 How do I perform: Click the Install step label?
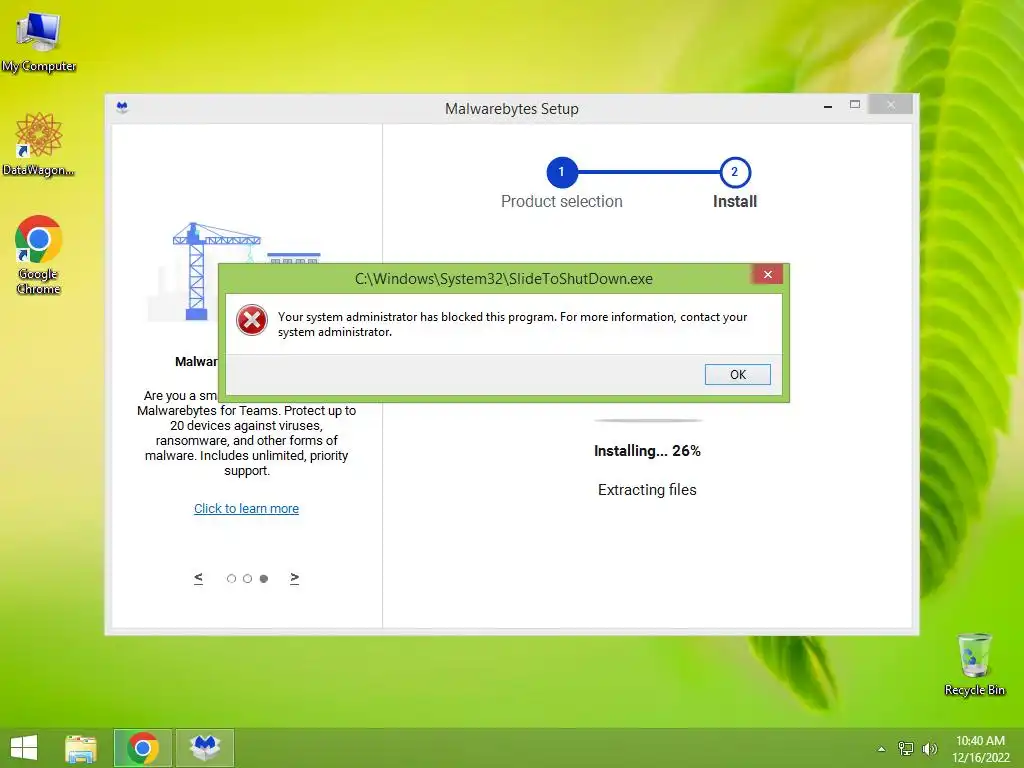735,201
